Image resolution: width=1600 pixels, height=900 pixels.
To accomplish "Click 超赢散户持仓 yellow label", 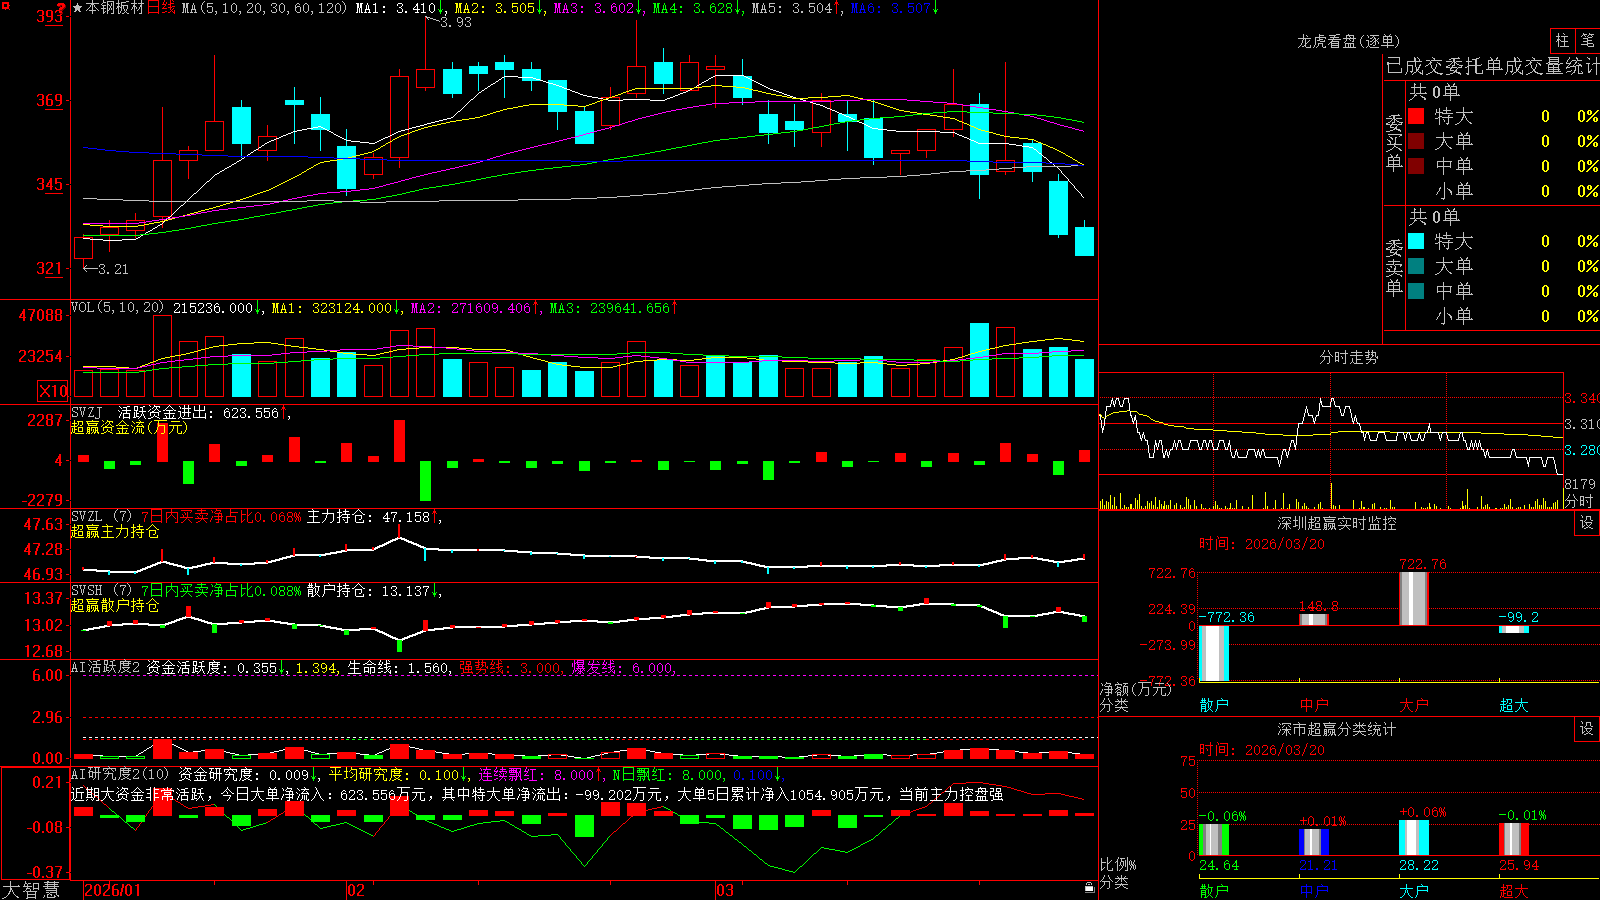I will [115, 605].
